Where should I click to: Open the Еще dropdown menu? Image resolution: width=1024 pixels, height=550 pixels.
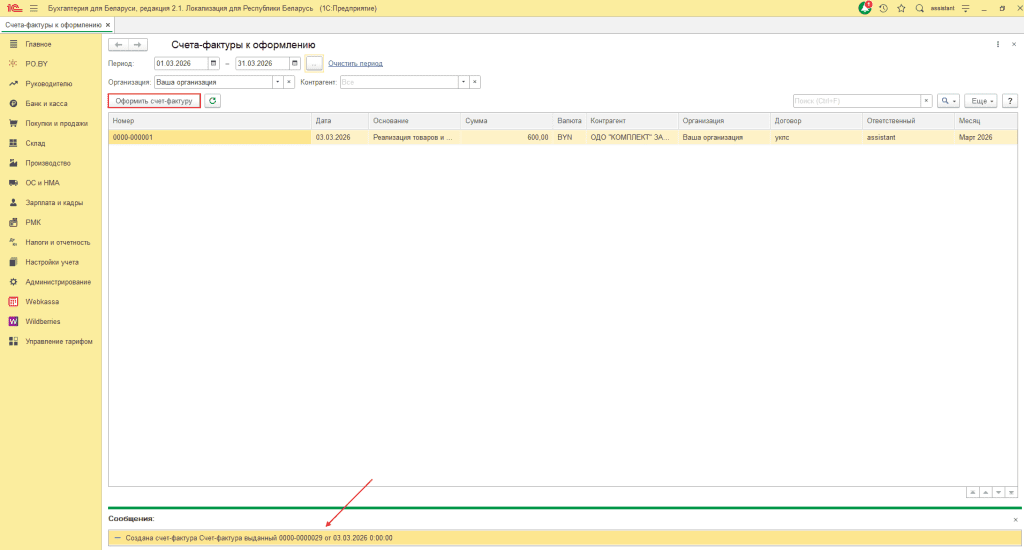pos(980,101)
